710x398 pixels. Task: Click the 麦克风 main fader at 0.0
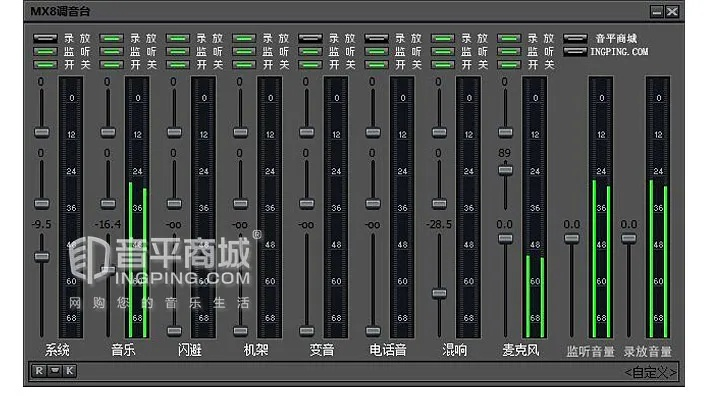[505, 238]
